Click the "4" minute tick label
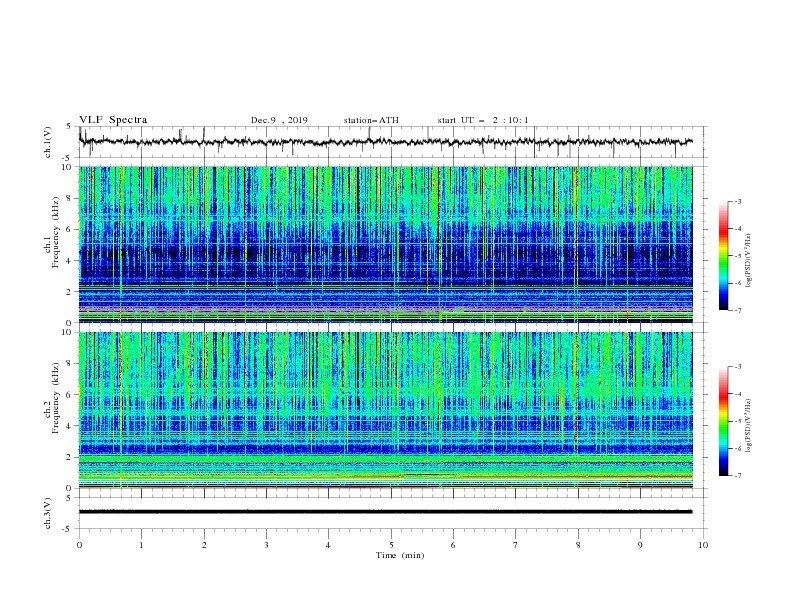 click(x=329, y=545)
